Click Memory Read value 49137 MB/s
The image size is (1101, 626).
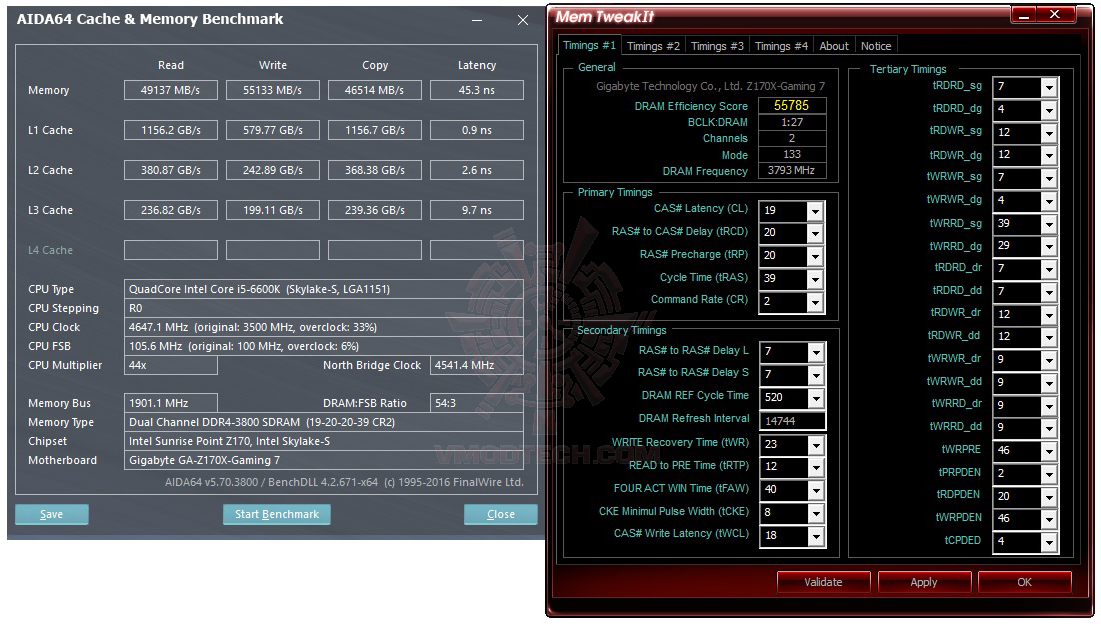point(171,91)
